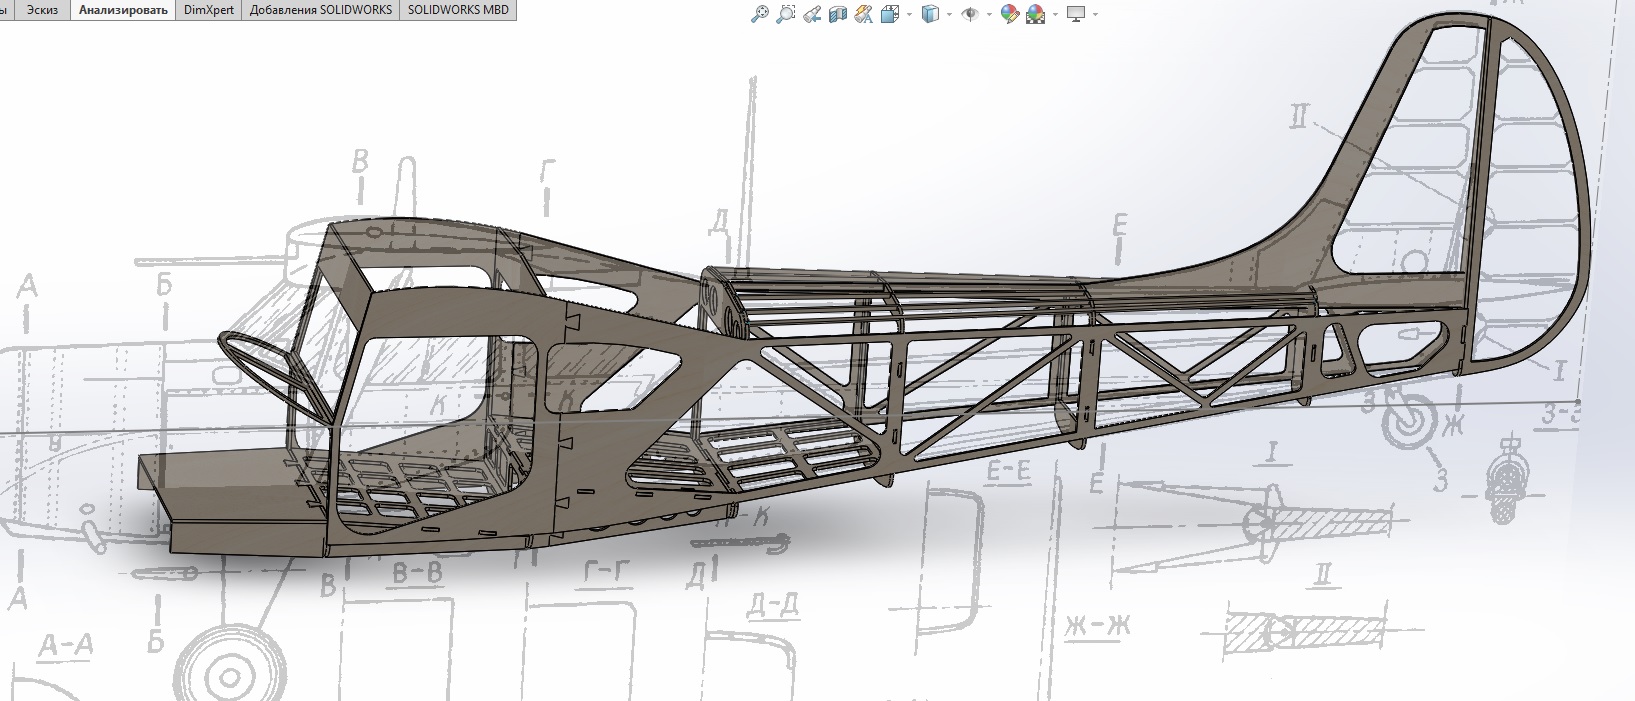1635x701 pixels.
Task: Click the Zoom to Fit magnifier icon
Action: pos(760,14)
